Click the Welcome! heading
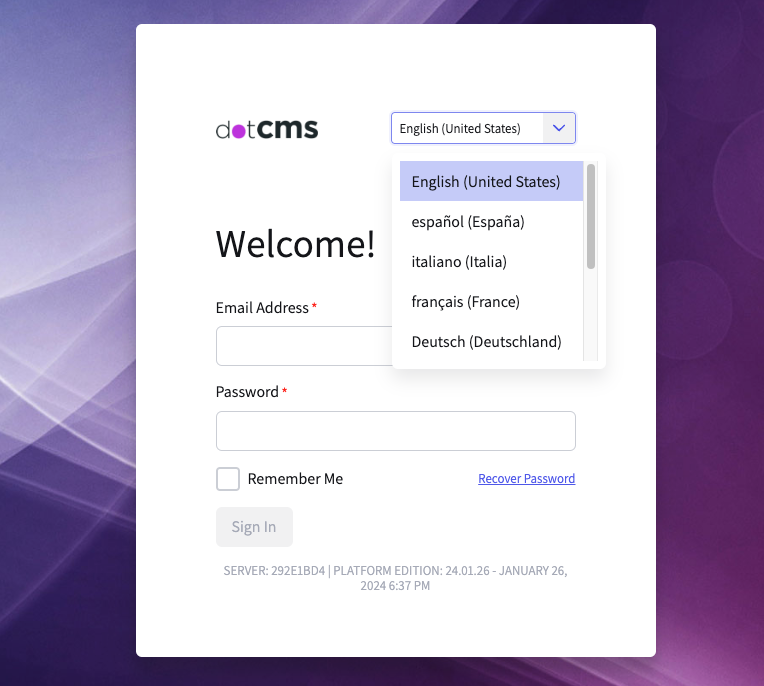This screenshot has width=764, height=686. (x=296, y=244)
